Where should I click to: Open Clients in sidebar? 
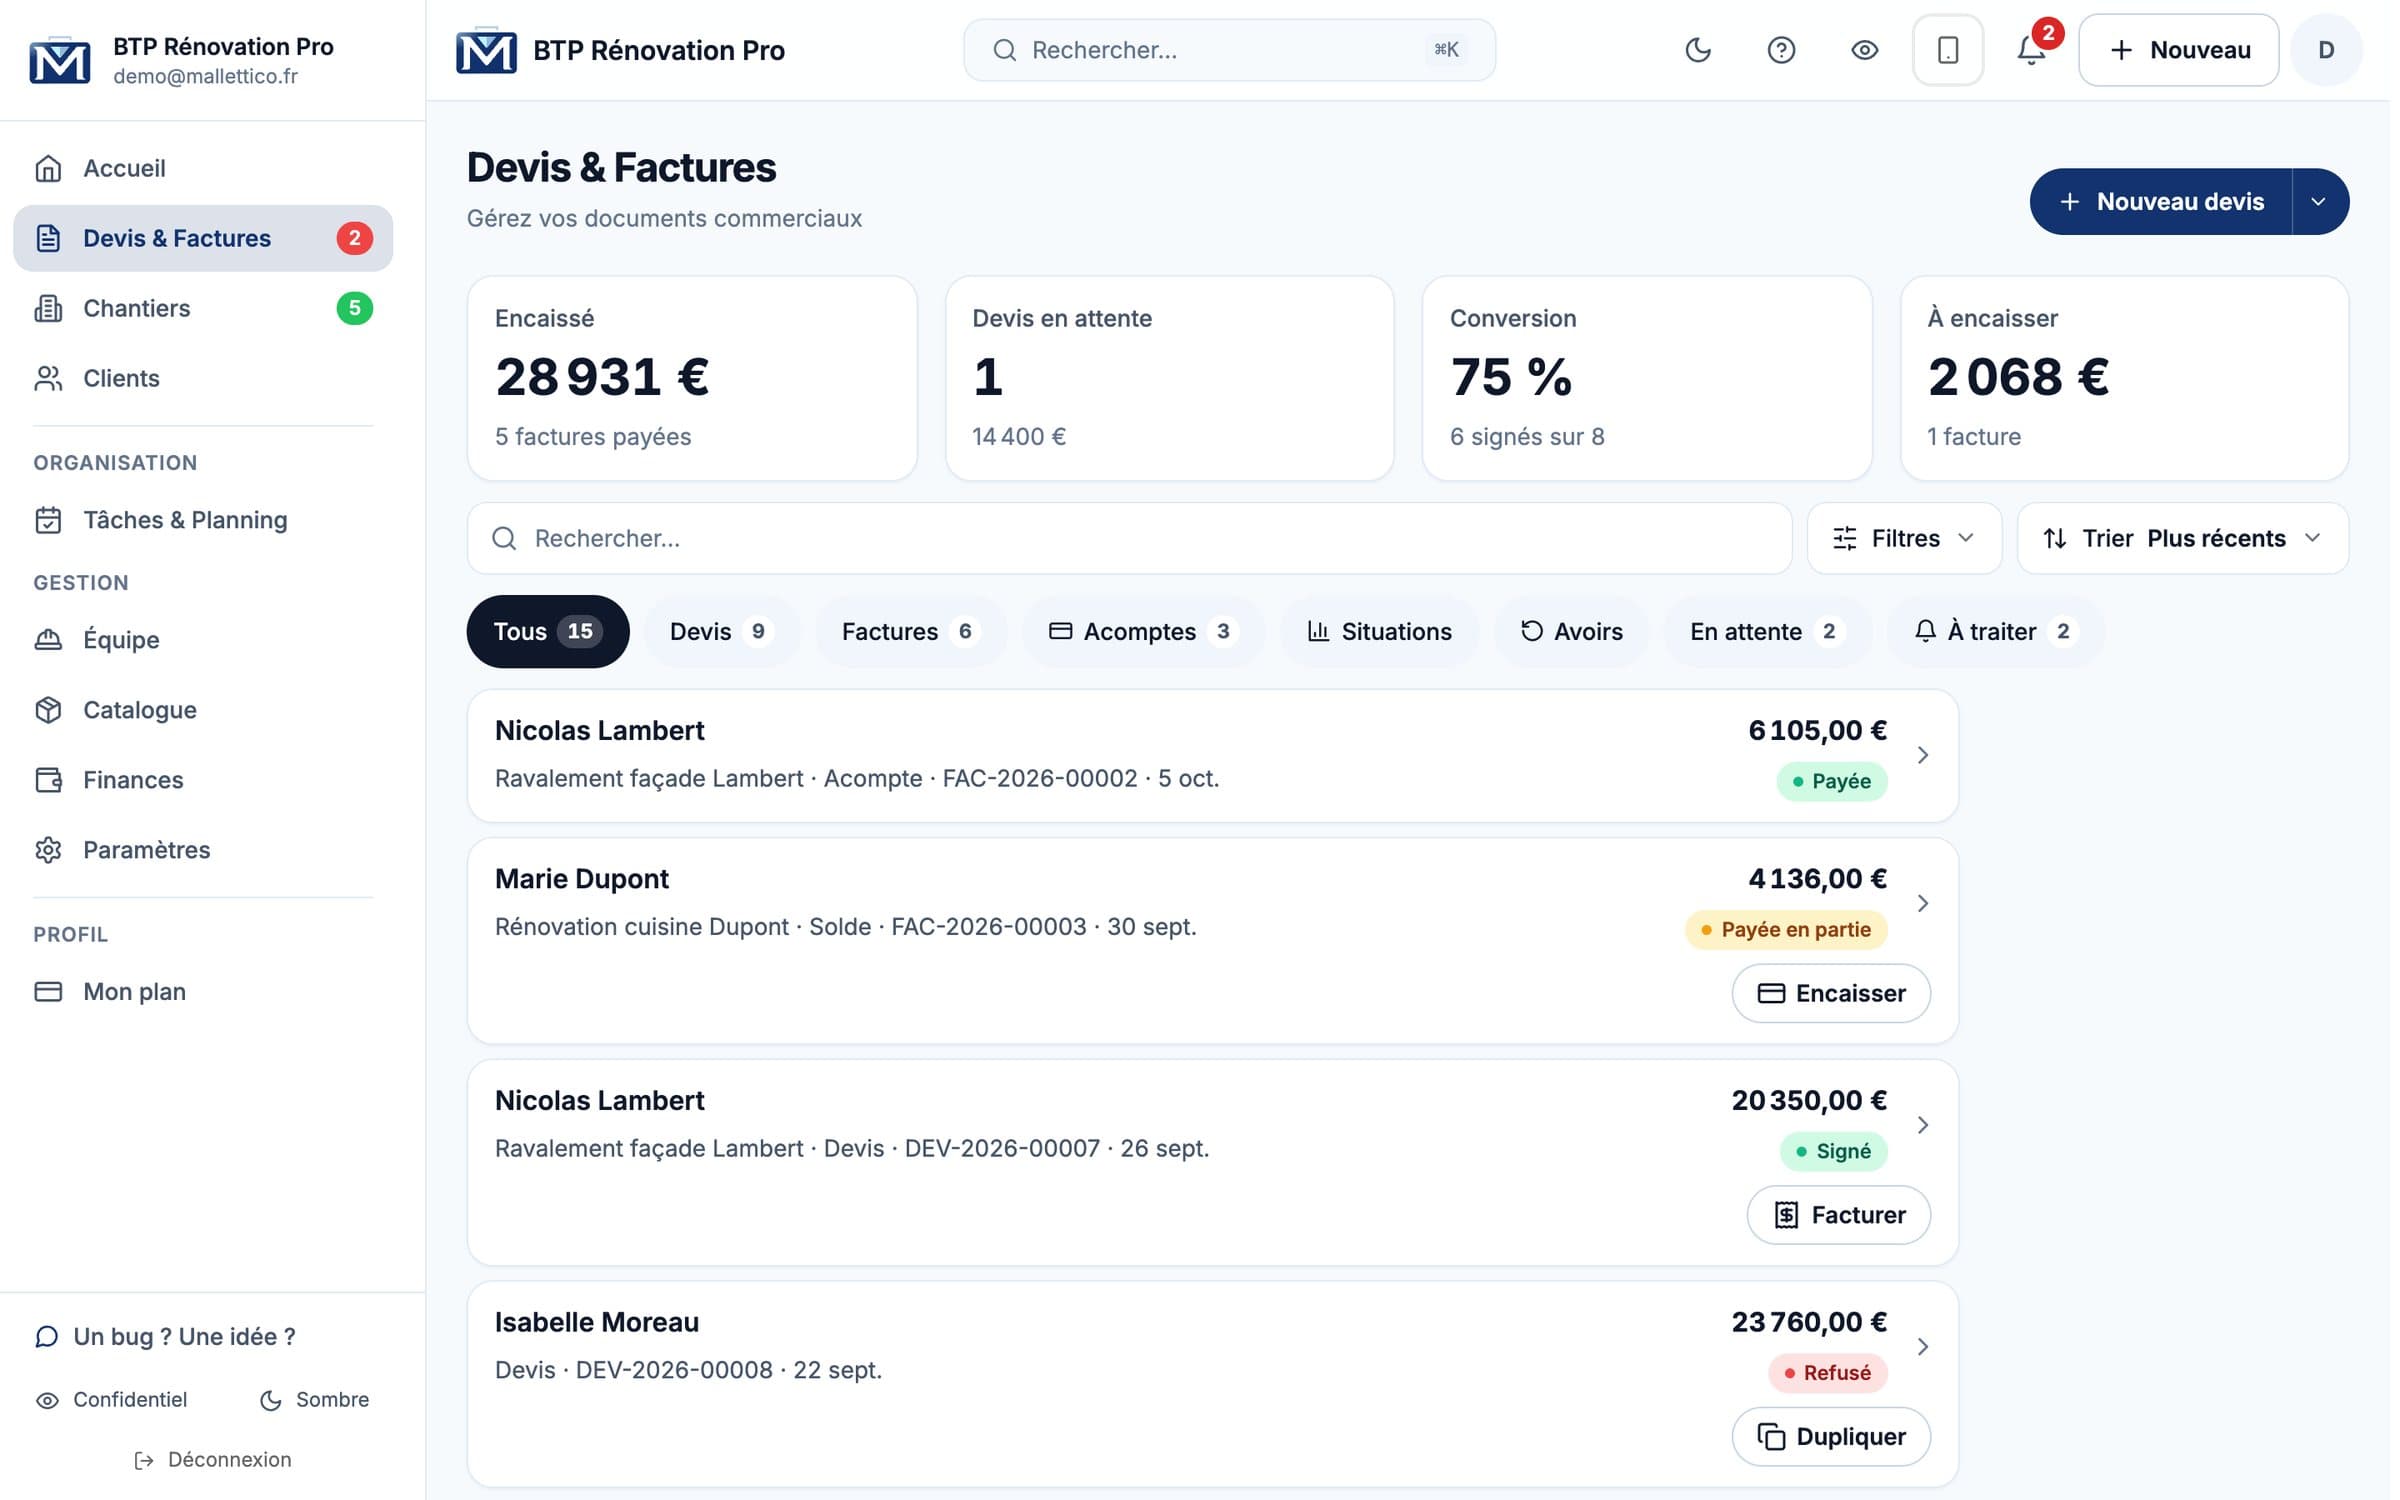pyautogui.click(x=203, y=378)
